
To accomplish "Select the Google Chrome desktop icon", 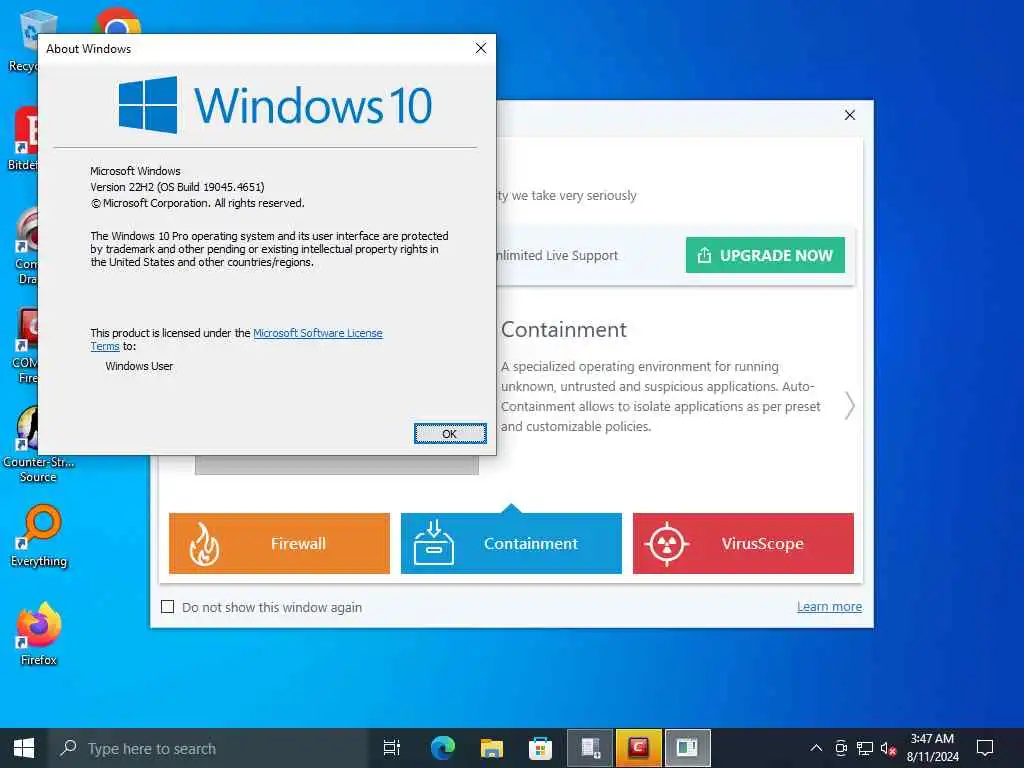I will click(x=117, y=22).
